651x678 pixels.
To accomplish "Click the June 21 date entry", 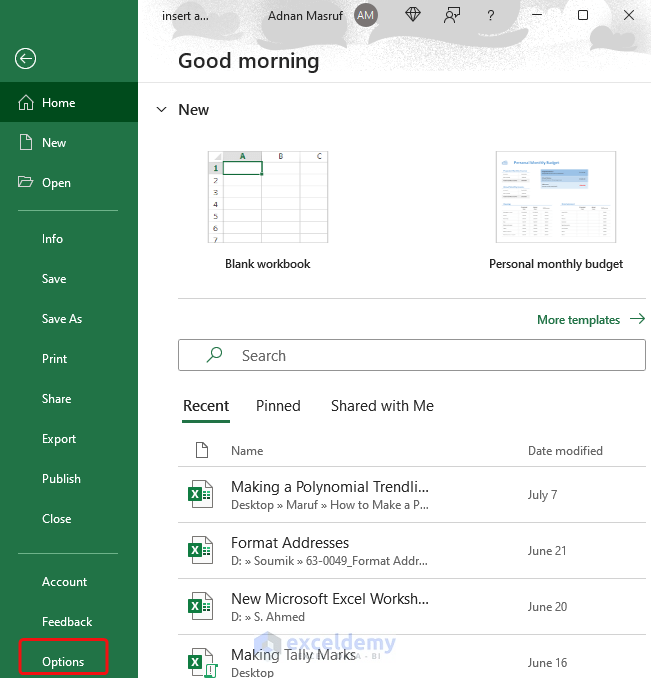I will coord(547,550).
